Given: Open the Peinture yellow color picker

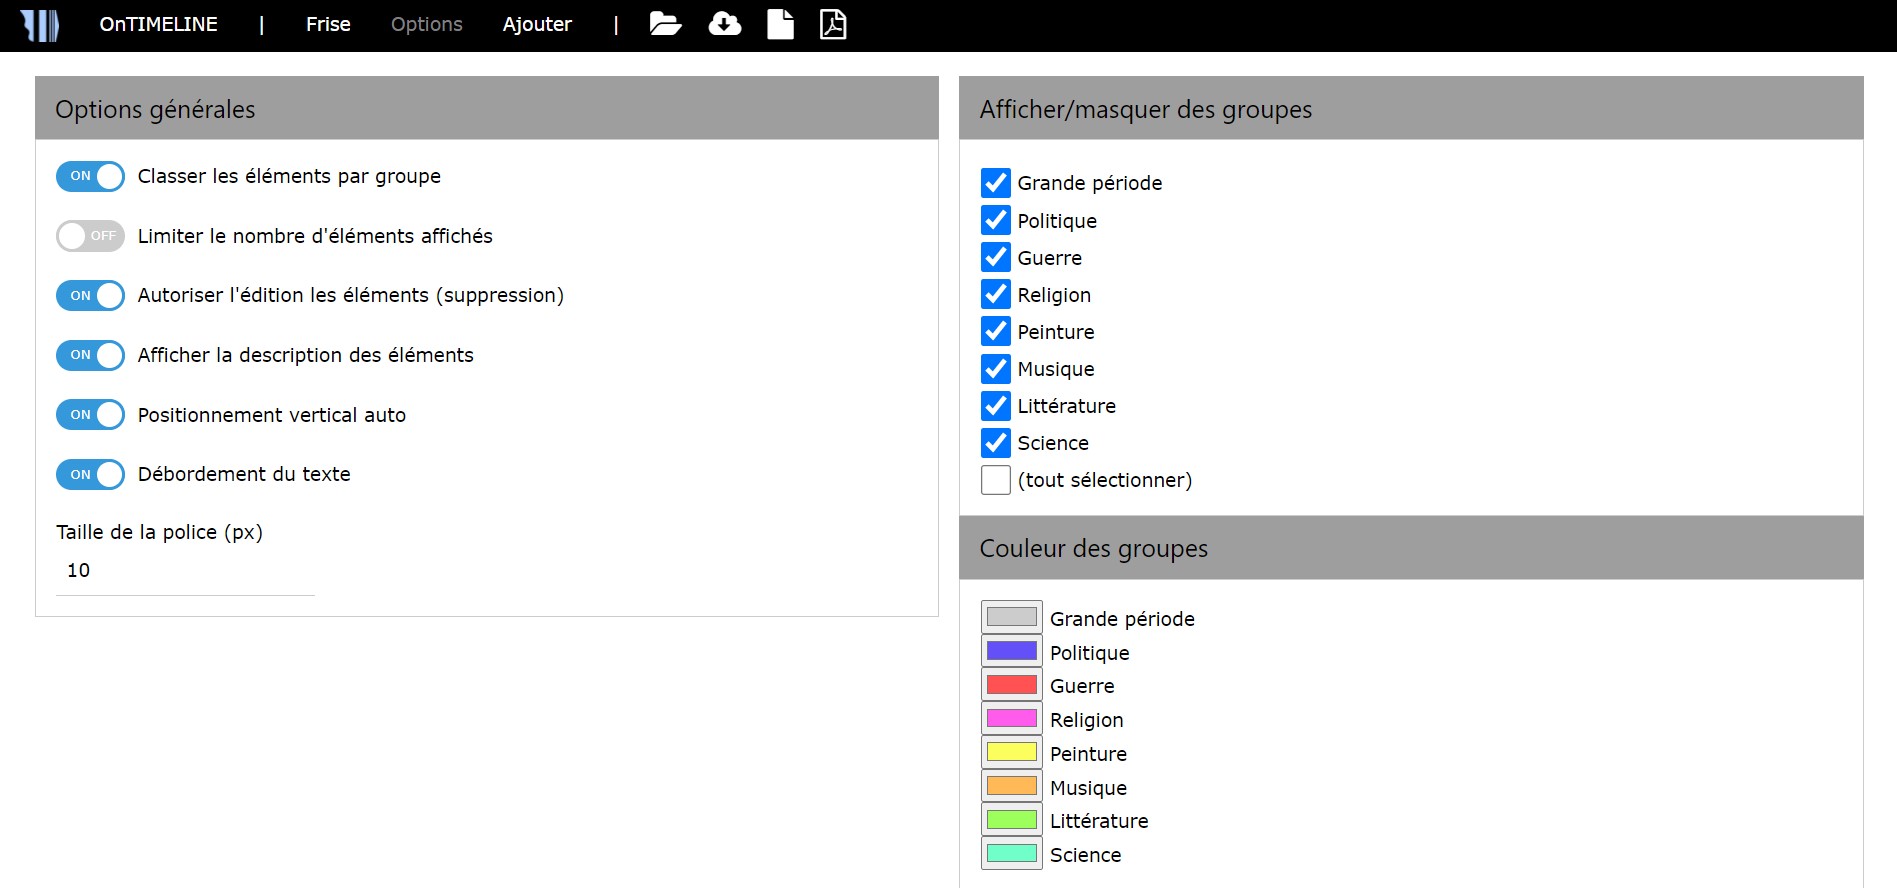Looking at the screenshot, I should pos(1011,752).
